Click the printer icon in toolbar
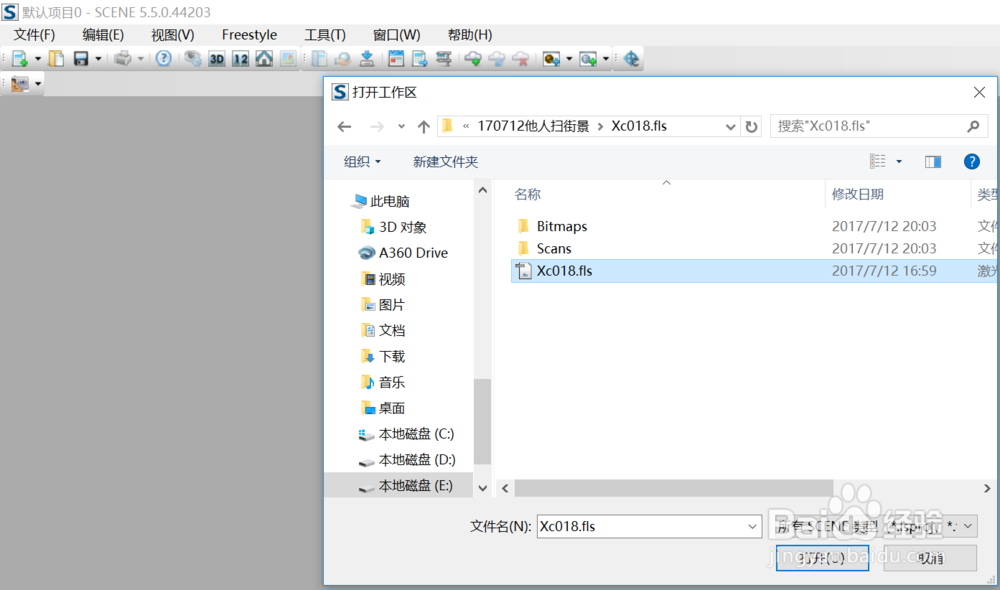 point(122,59)
